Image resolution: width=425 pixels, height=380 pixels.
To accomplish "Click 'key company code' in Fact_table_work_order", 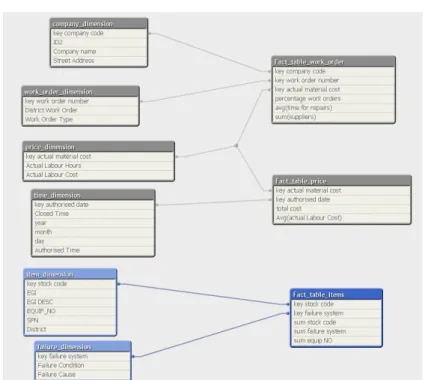I will click(334, 71).
